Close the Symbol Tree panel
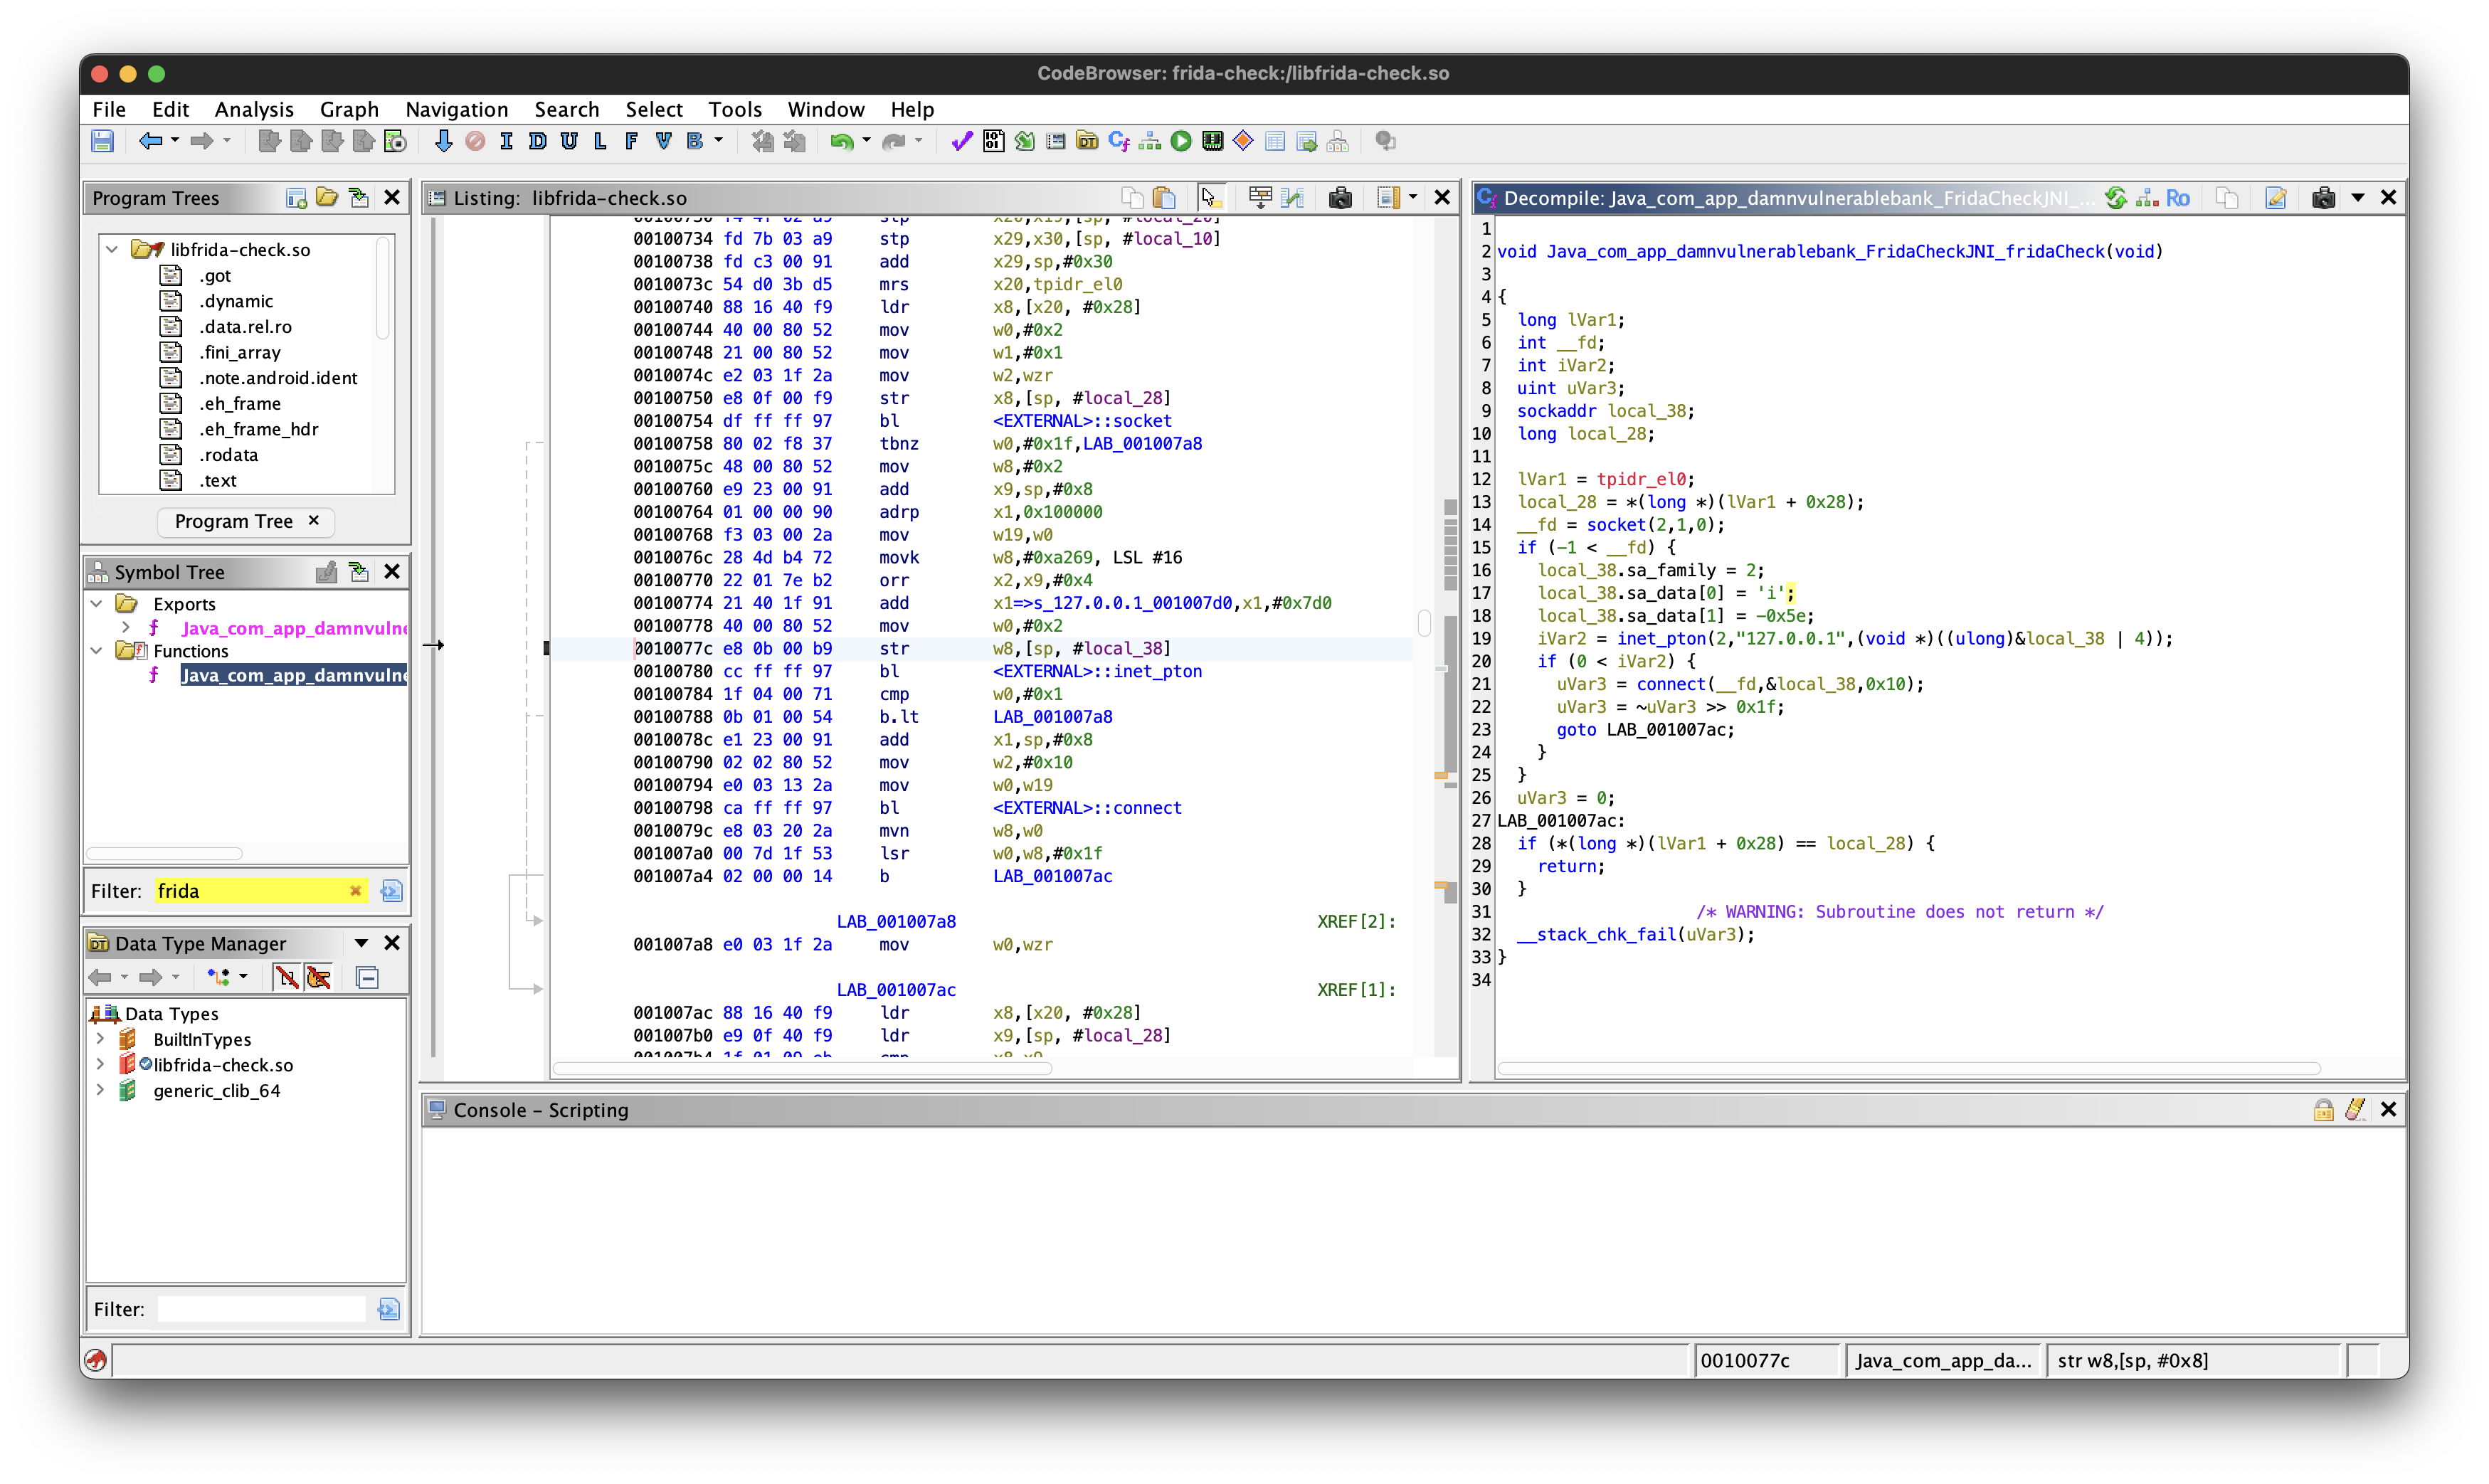This screenshot has width=2489, height=1484. click(392, 572)
